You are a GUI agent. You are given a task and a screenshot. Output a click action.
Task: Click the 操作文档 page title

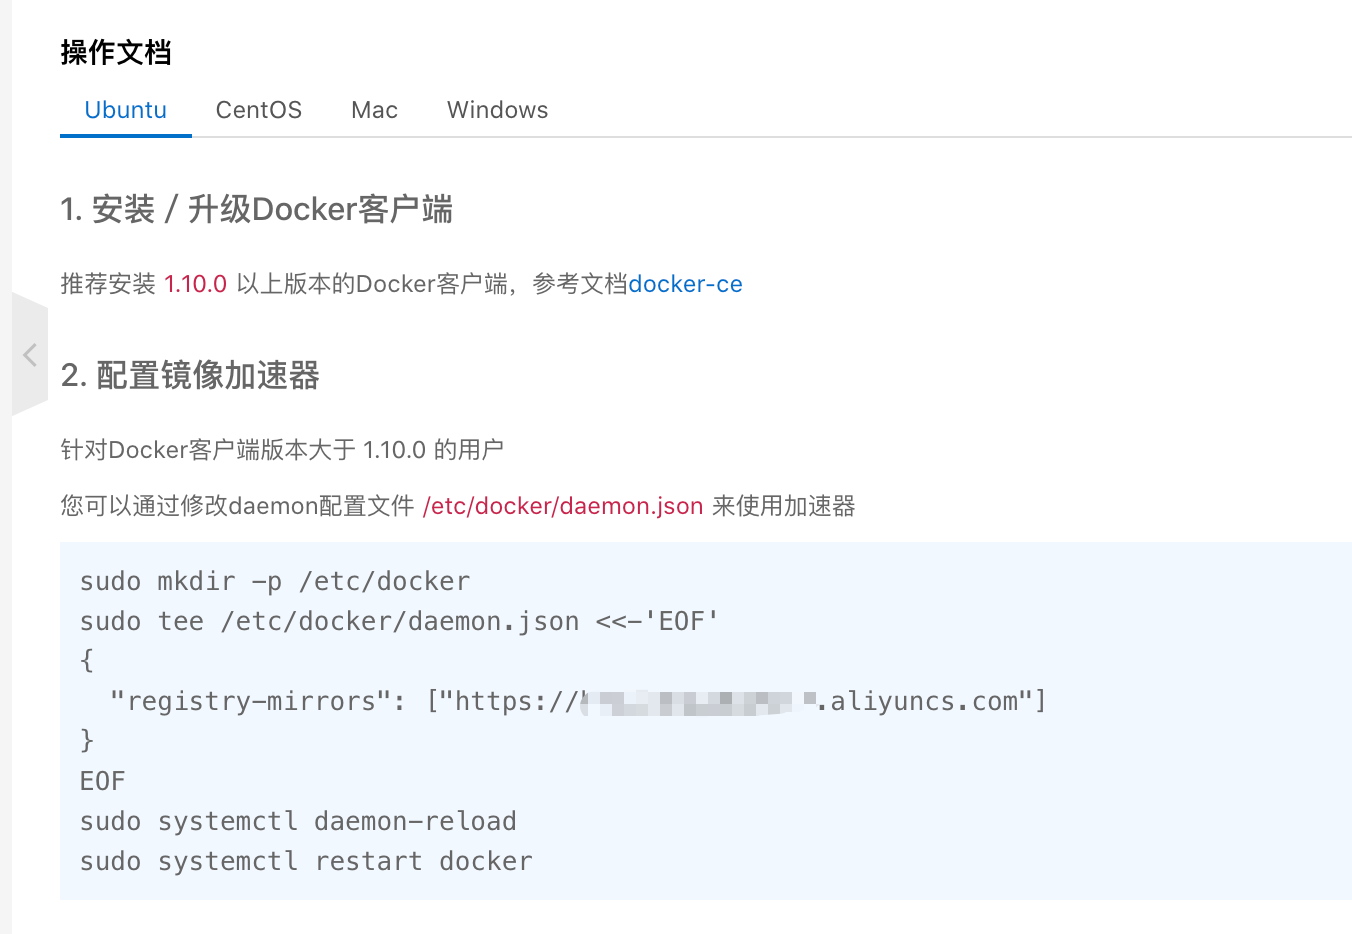click(x=116, y=52)
